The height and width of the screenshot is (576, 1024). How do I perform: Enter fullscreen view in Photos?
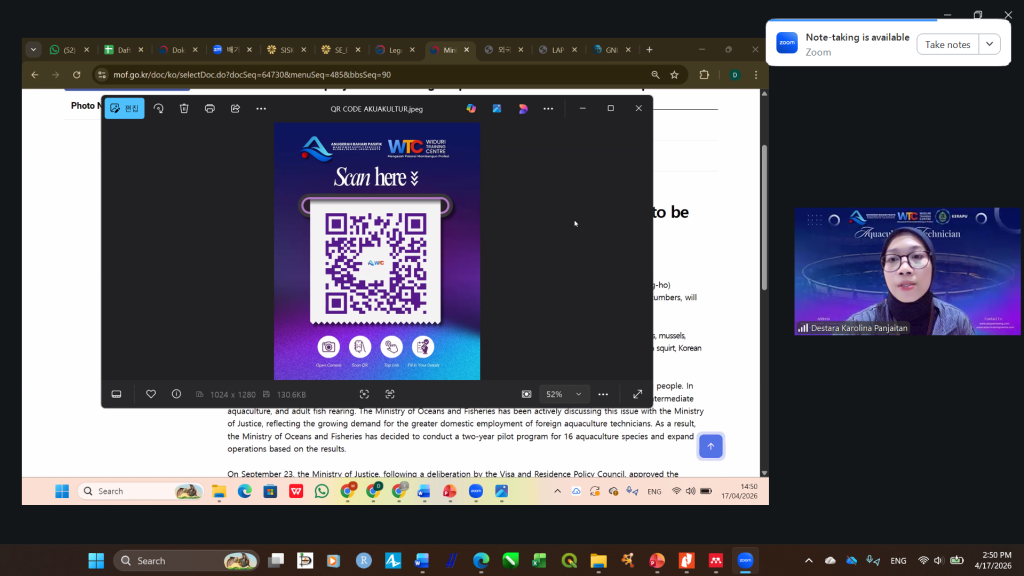click(638, 394)
